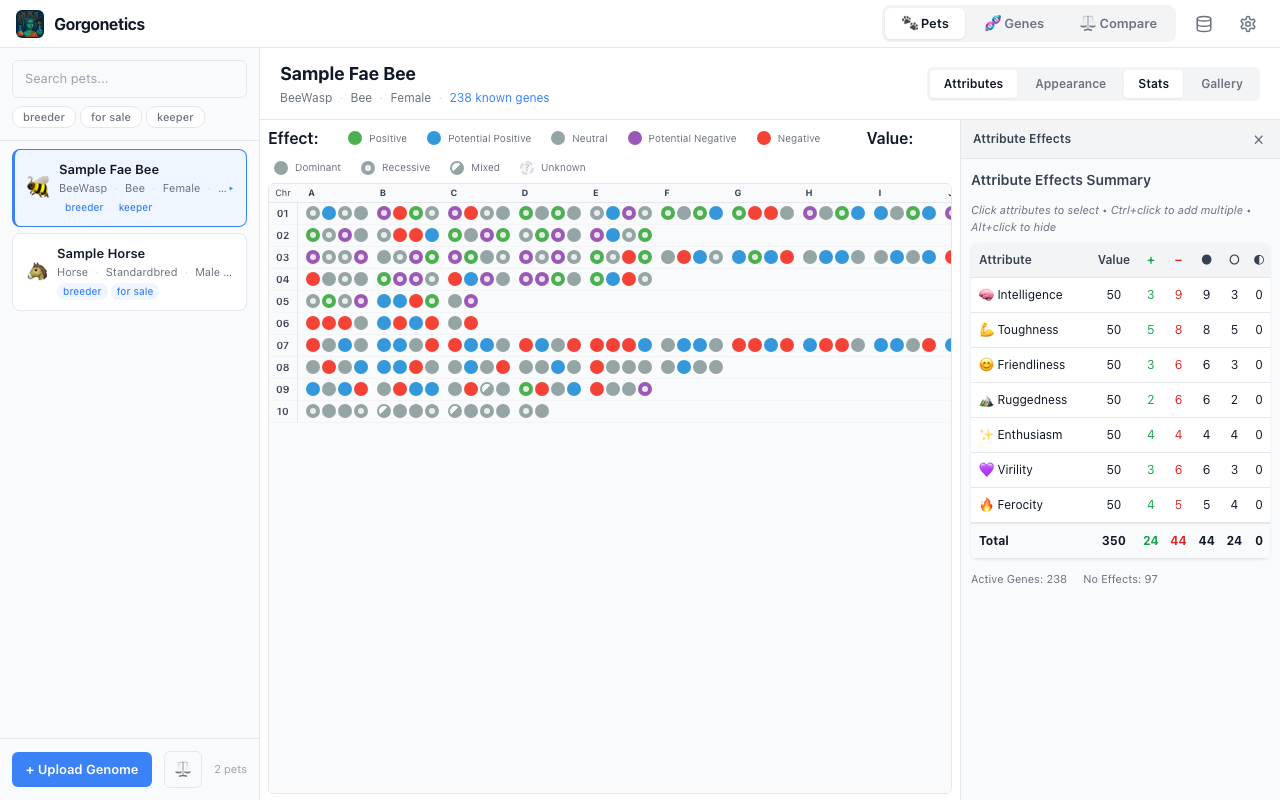The image size is (1280, 800).
Task: Click inside the 'Search pets...' field
Action: 129,78
